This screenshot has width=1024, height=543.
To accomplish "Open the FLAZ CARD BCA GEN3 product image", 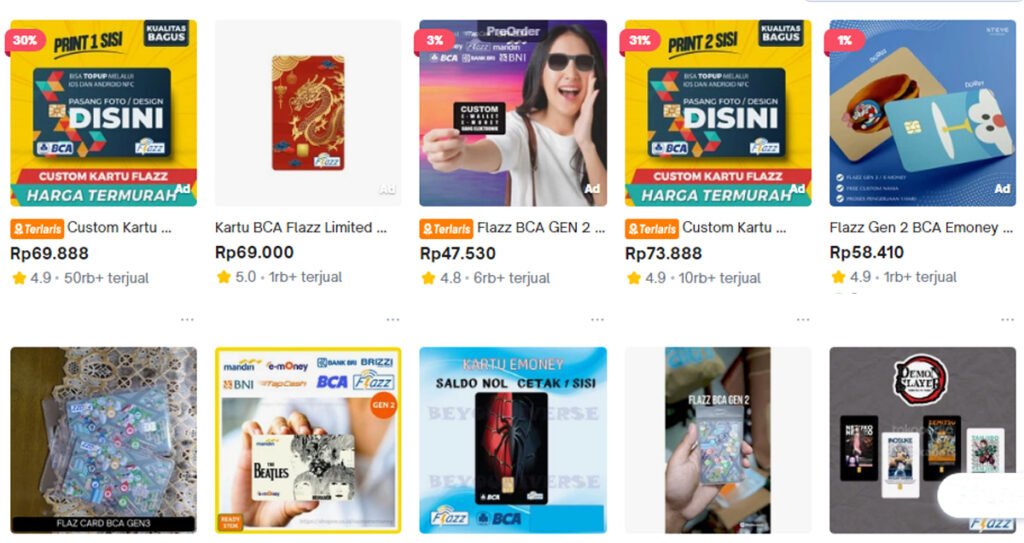I will click(x=103, y=440).
